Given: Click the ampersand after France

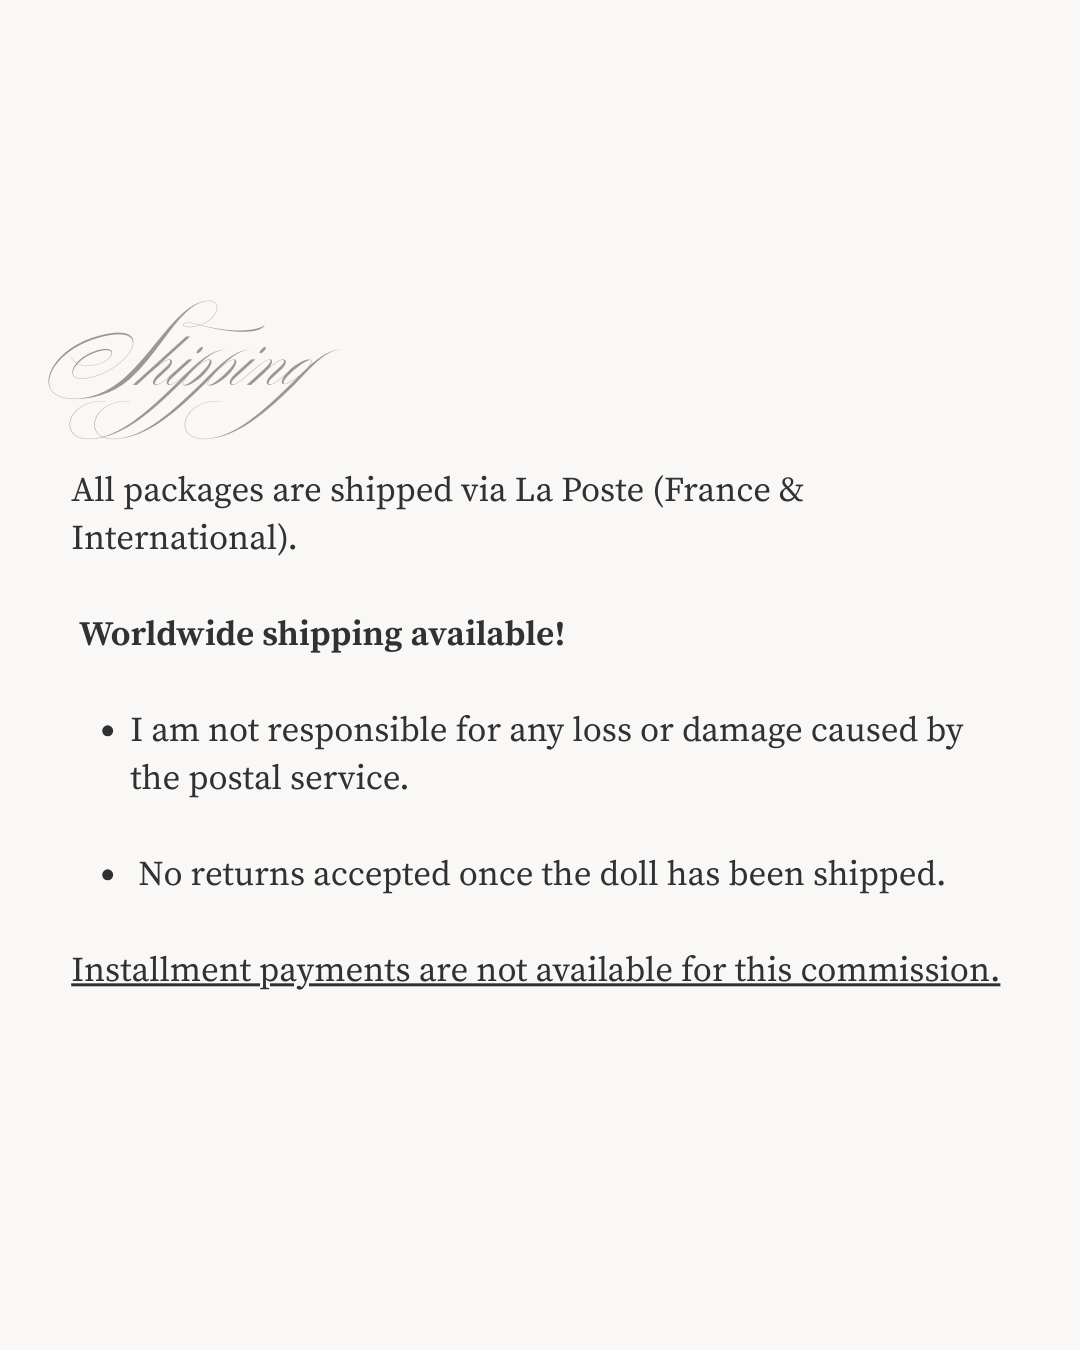Looking at the screenshot, I should [791, 490].
